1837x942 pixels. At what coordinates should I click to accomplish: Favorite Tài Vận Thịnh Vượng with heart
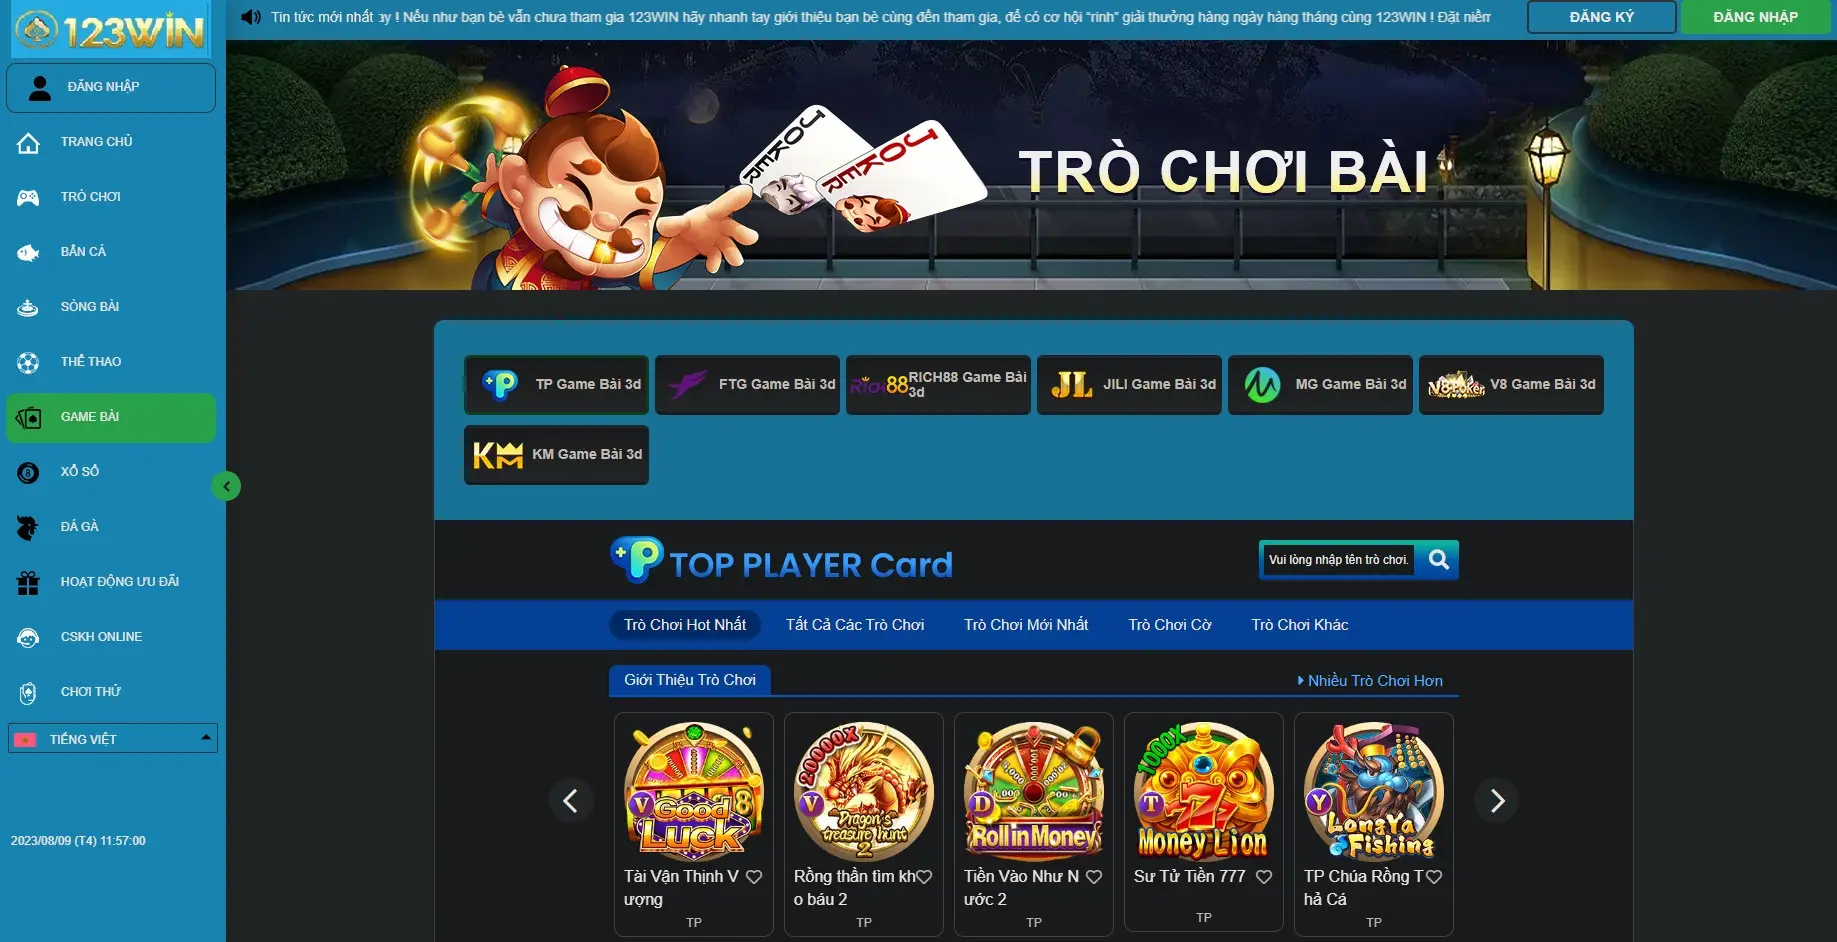click(x=754, y=877)
